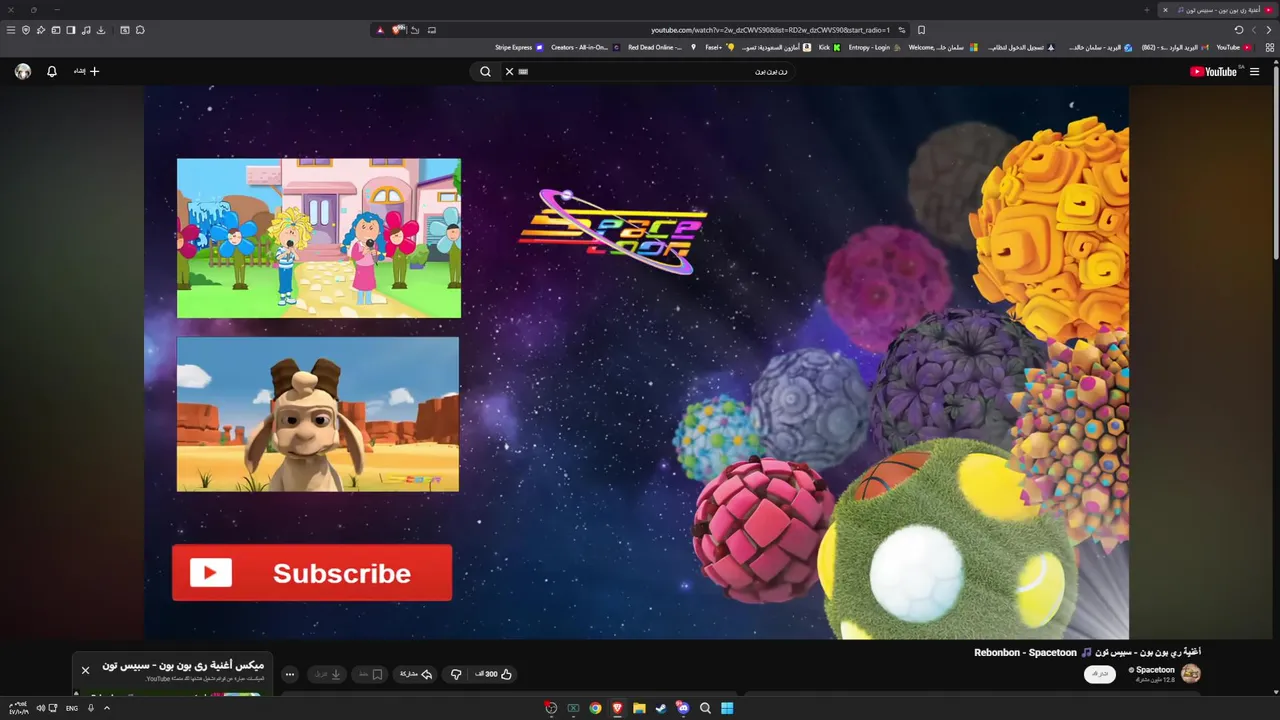1280x720 pixels.
Task: Open the Brave Shields lion icon
Action: click(x=397, y=30)
